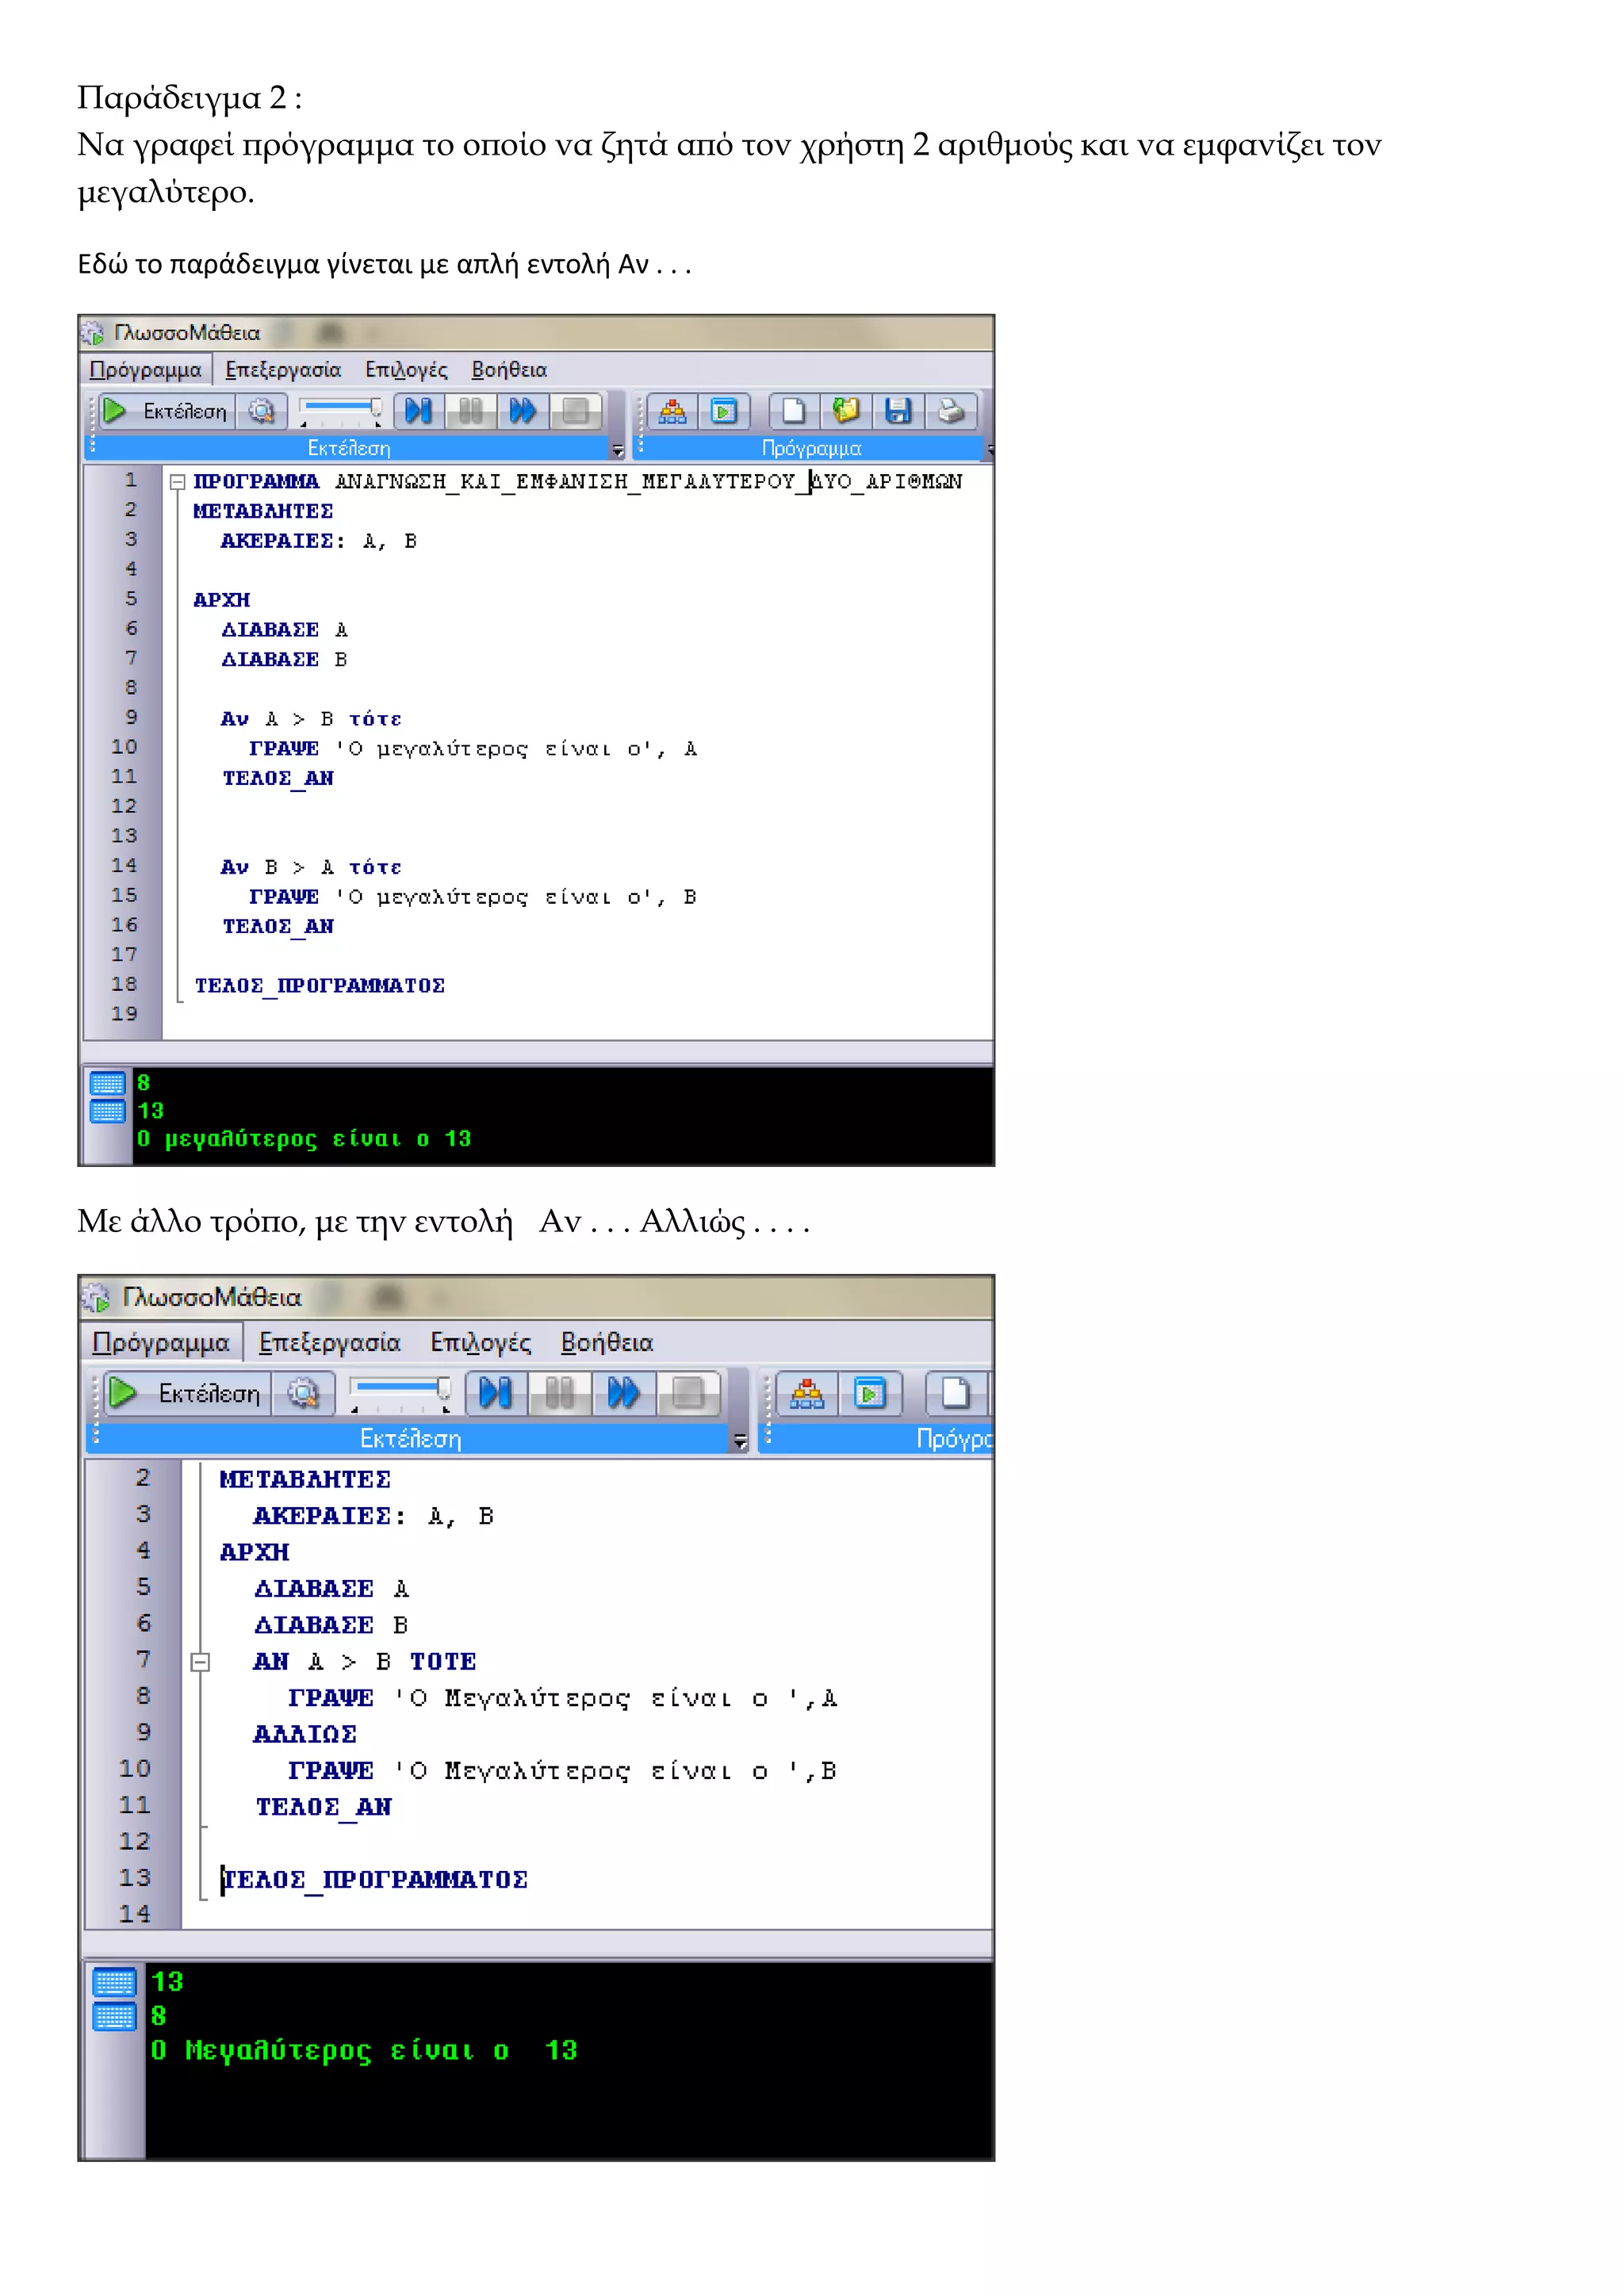This screenshot has height=2296, width=1624.
Task: Click the save (floppy disk) icon in upper window
Action: 897,411
